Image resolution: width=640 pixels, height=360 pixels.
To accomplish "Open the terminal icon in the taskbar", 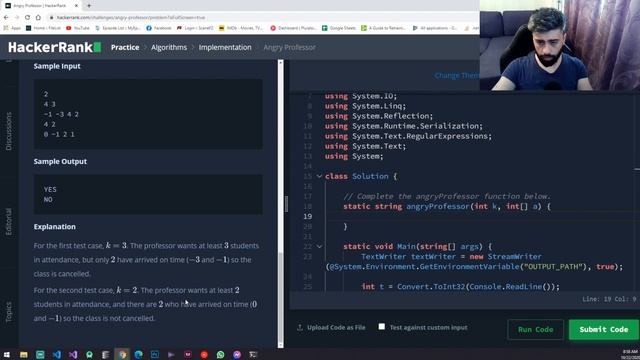I will (x=253, y=354).
